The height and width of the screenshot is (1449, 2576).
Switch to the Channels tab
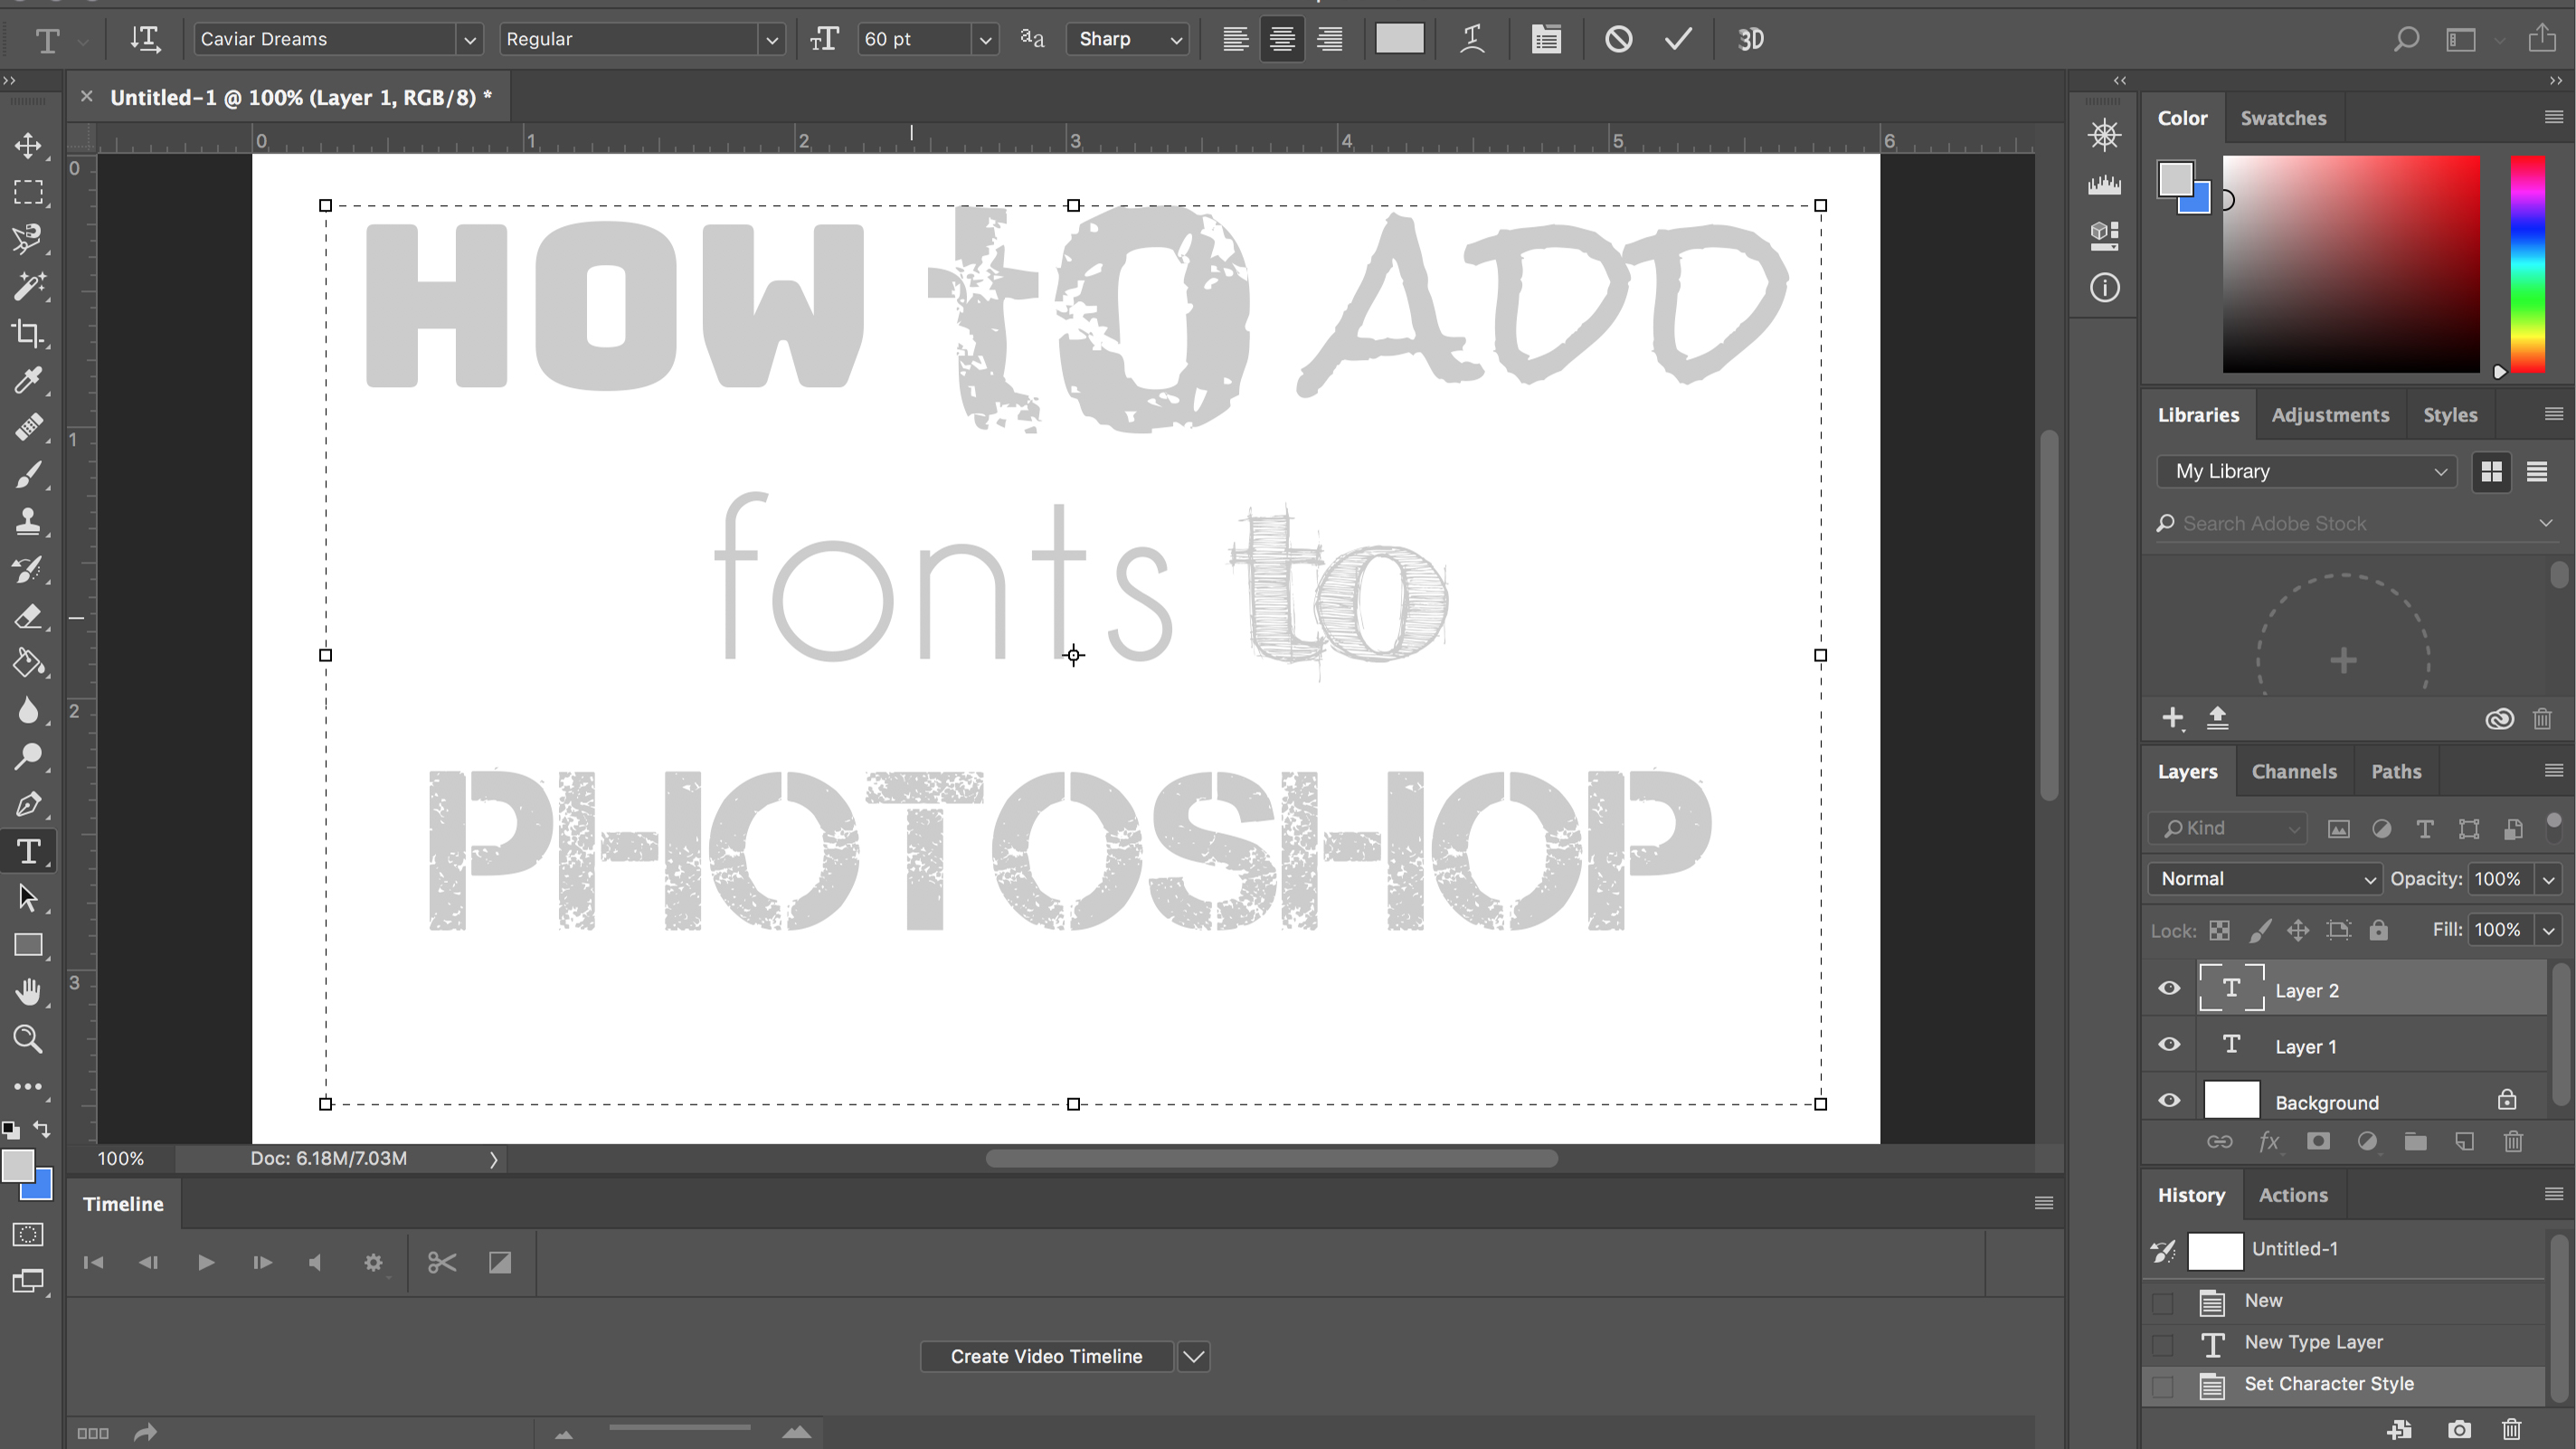click(2295, 772)
